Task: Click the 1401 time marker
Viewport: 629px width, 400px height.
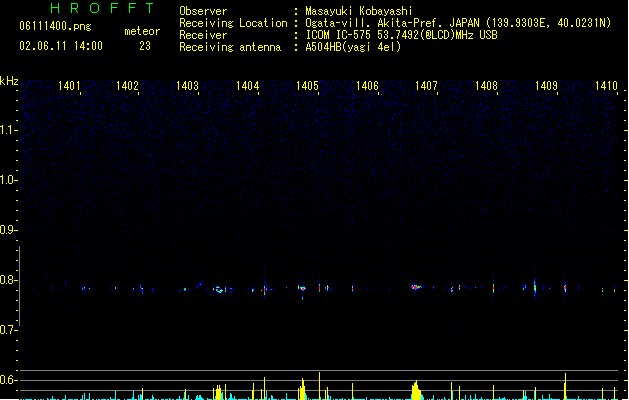Action: pyautogui.click(x=69, y=86)
